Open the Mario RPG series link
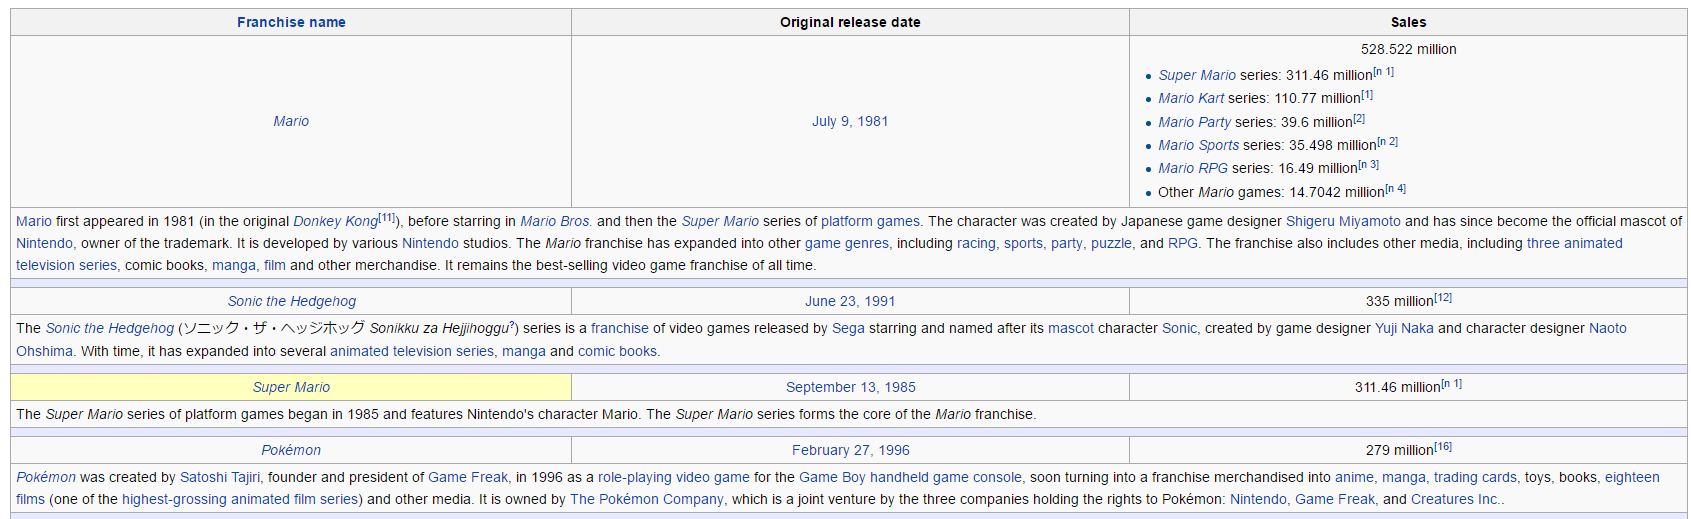Viewport: 1691px width, 519px height. (1193, 168)
